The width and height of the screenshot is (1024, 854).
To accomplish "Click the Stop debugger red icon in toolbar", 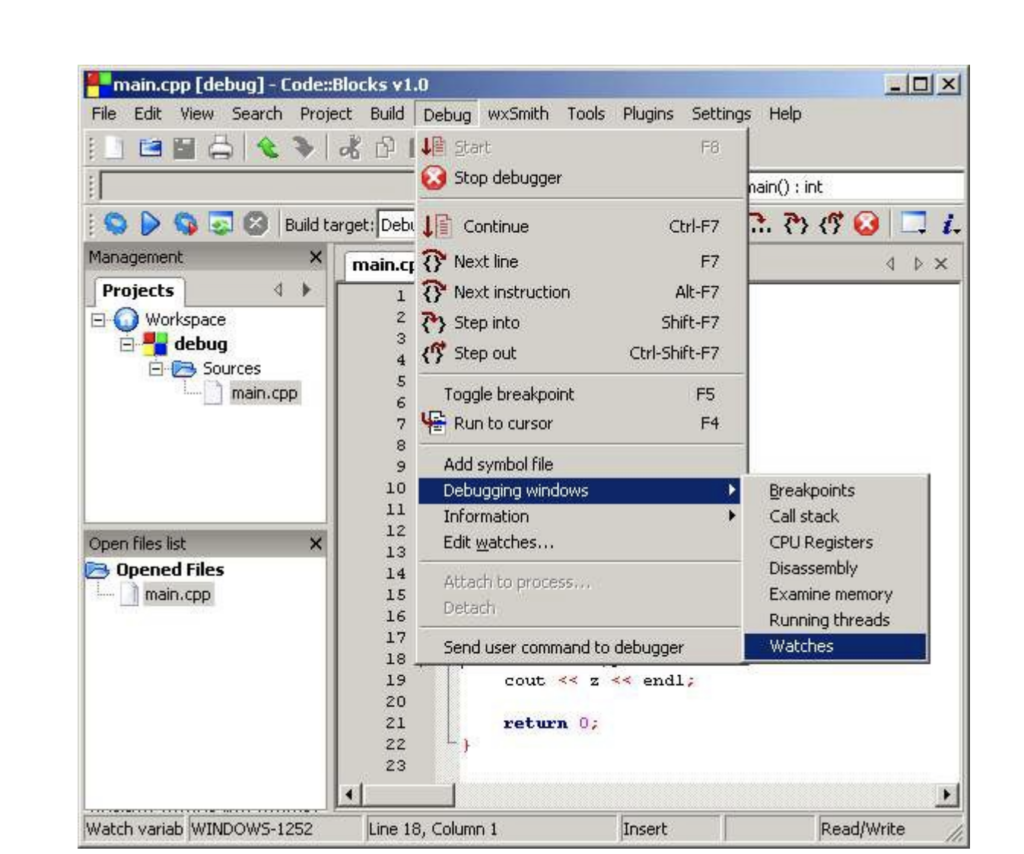I will click(866, 224).
